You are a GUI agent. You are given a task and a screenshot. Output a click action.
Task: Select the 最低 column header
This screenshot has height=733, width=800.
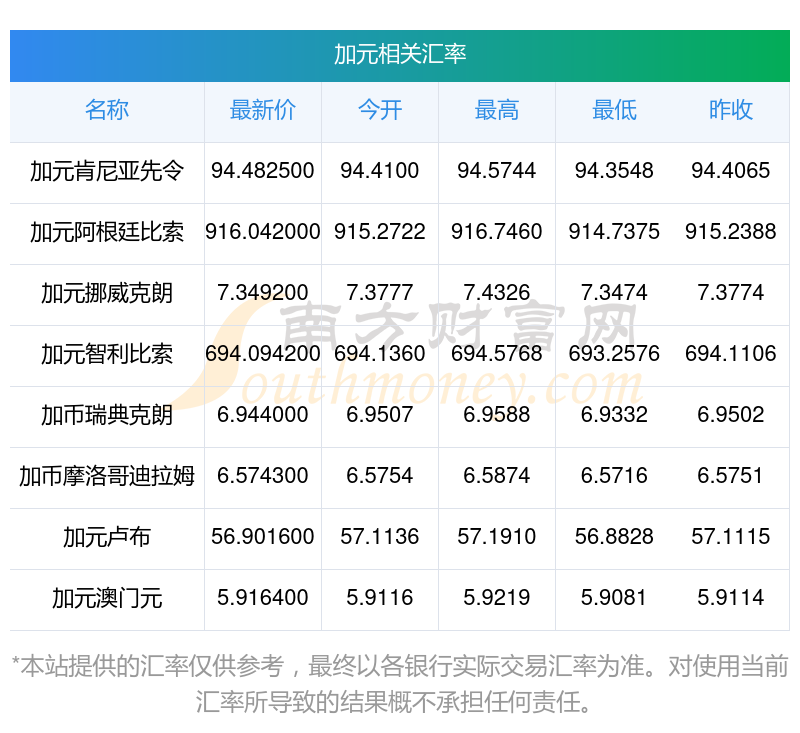[x=614, y=110]
